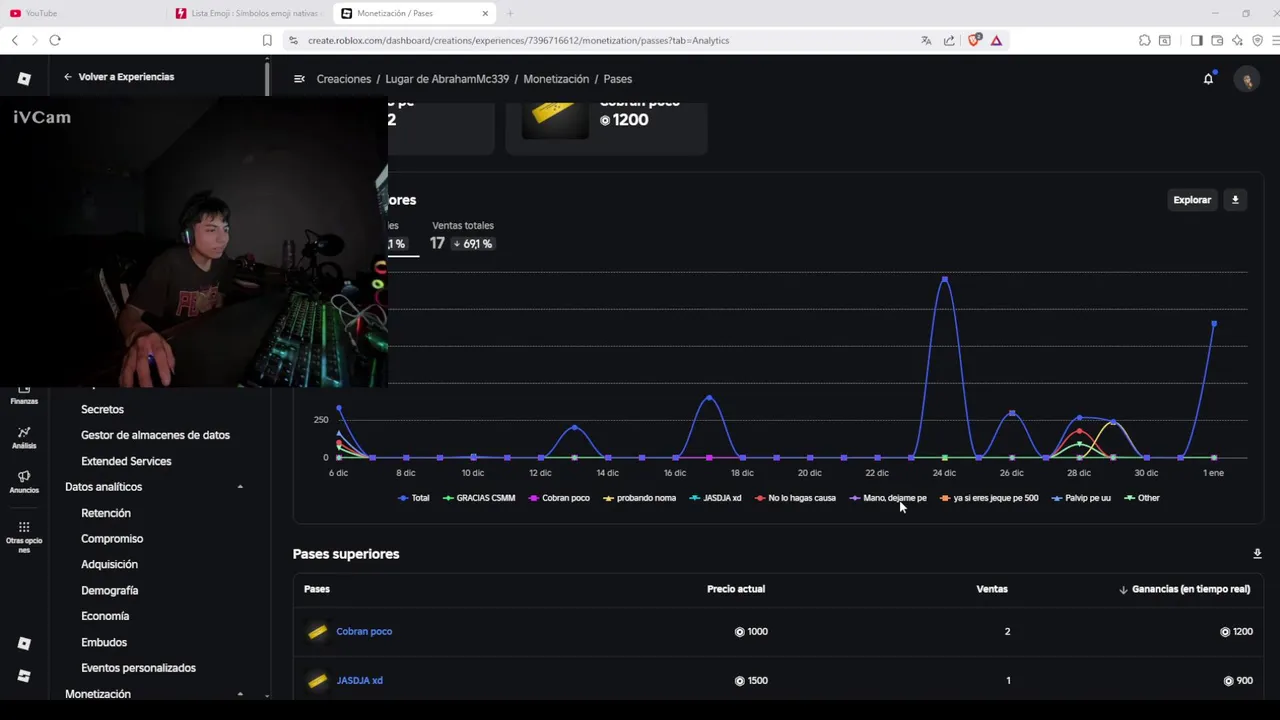Go to Lugar de AbrahamMc339 breadcrumb
1280x720 pixels.
tap(447, 79)
